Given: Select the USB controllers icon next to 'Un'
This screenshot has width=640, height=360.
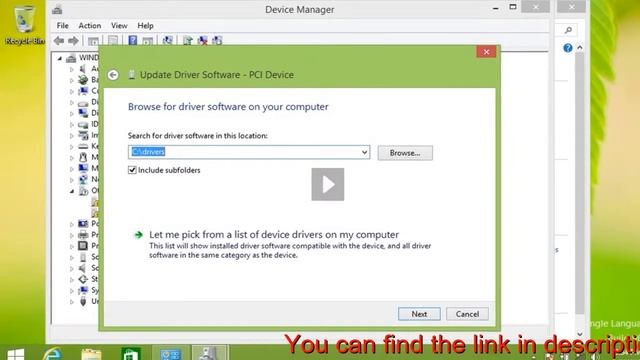Looking at the screenshot, I should click(83, 301).
